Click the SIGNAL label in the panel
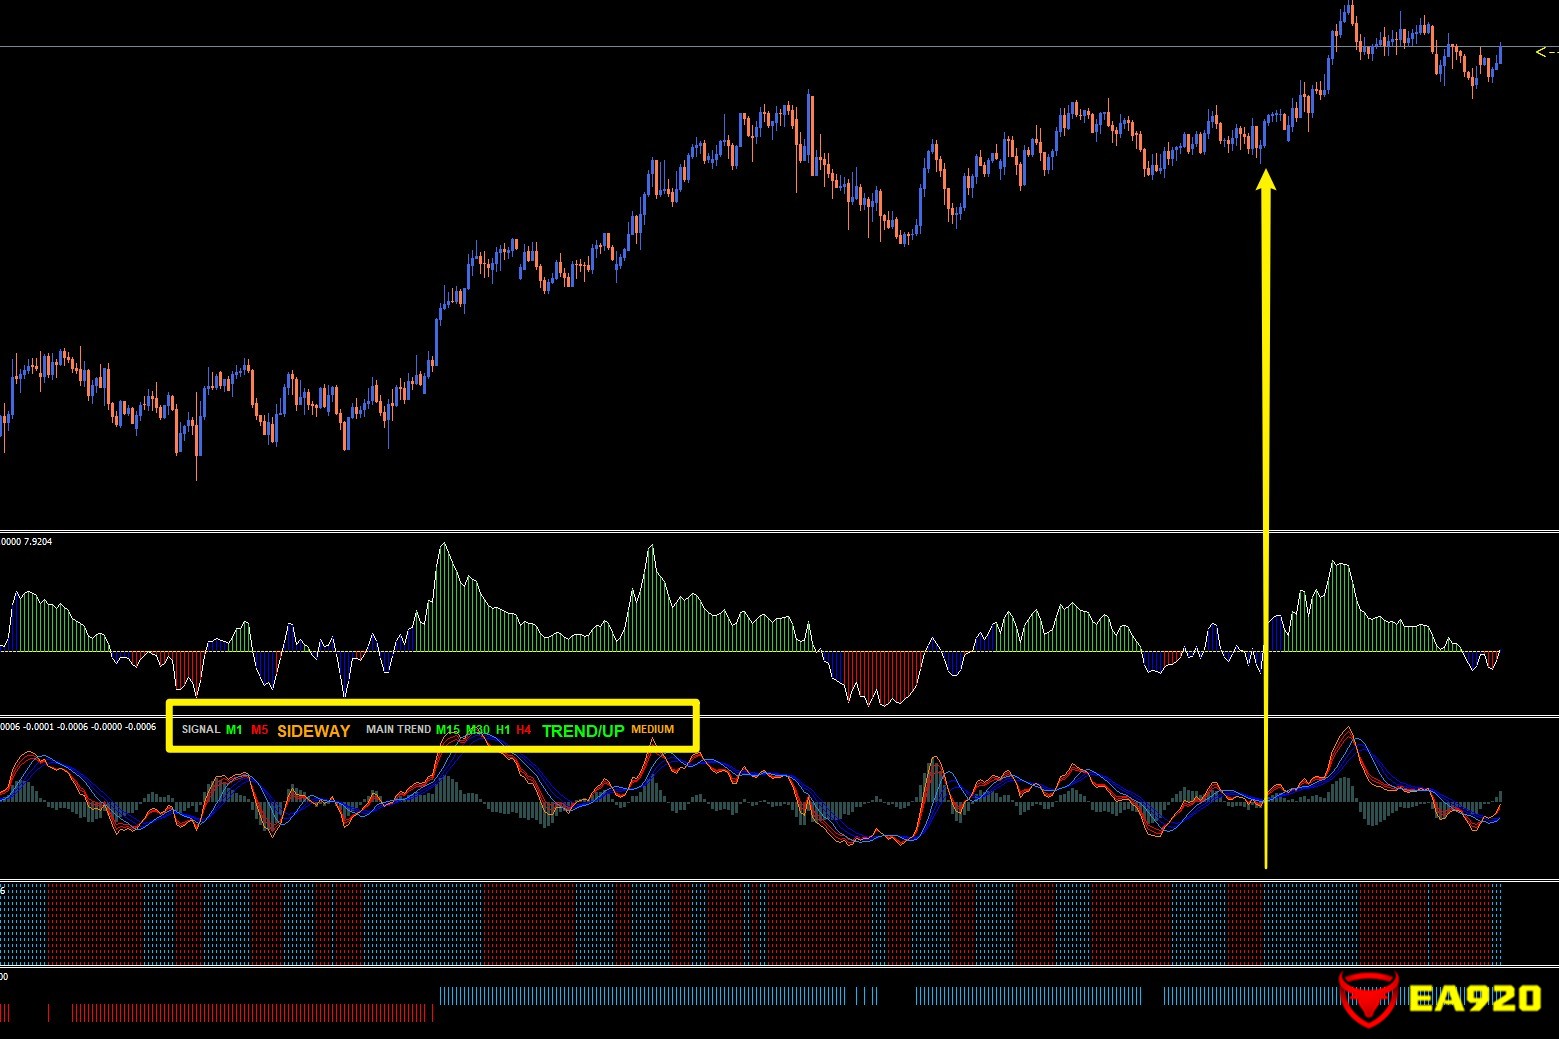 pos(200,730)
